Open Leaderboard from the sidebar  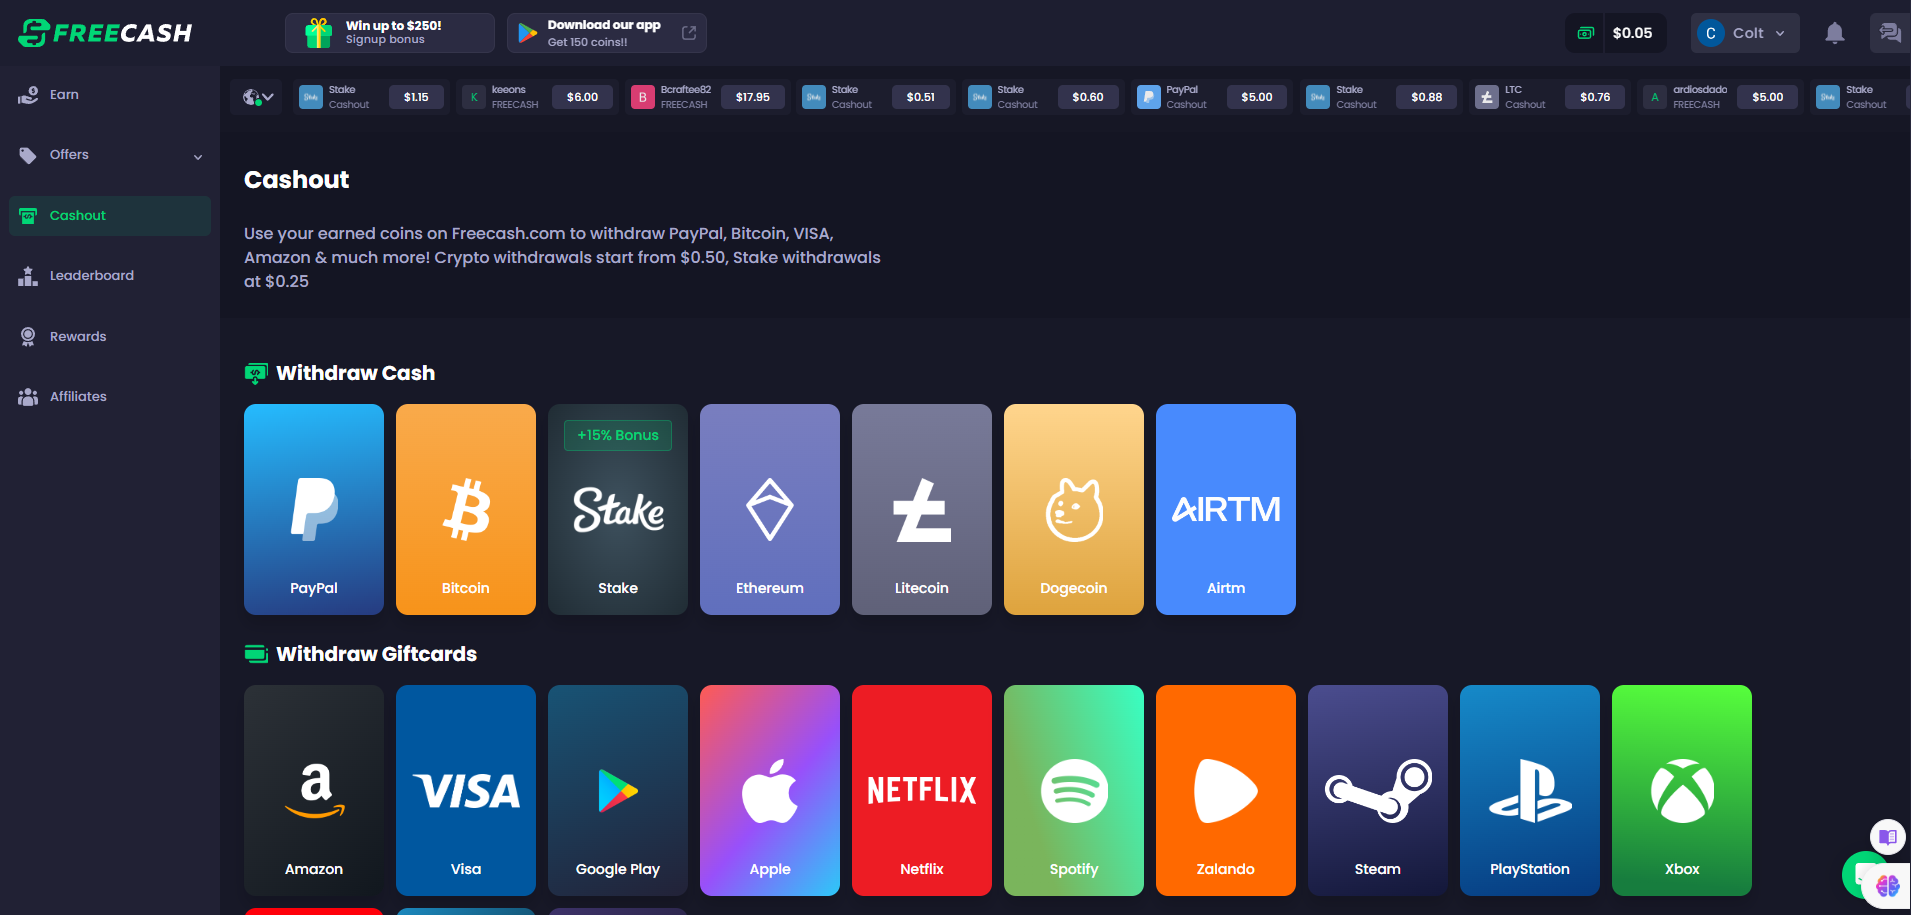click(x=91, y=276)
